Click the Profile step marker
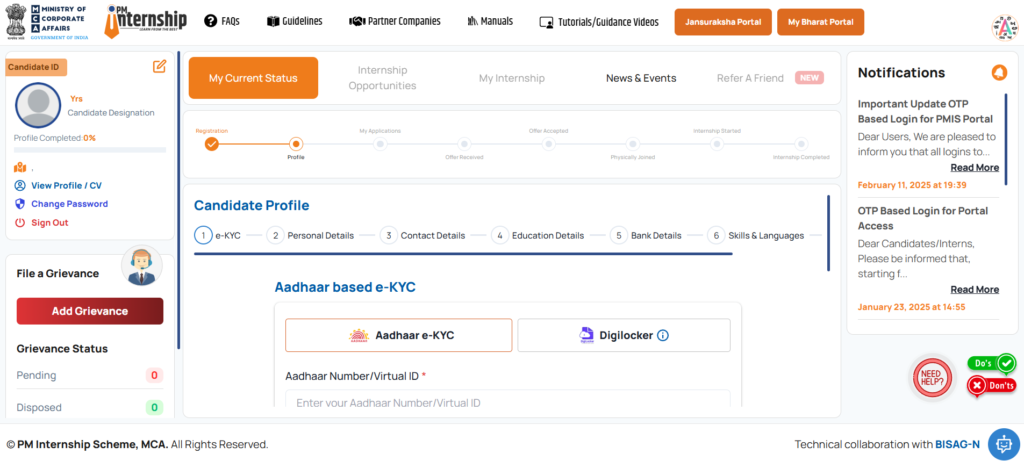Viewport: 1024px width, 461px height. tap(296, 144)
